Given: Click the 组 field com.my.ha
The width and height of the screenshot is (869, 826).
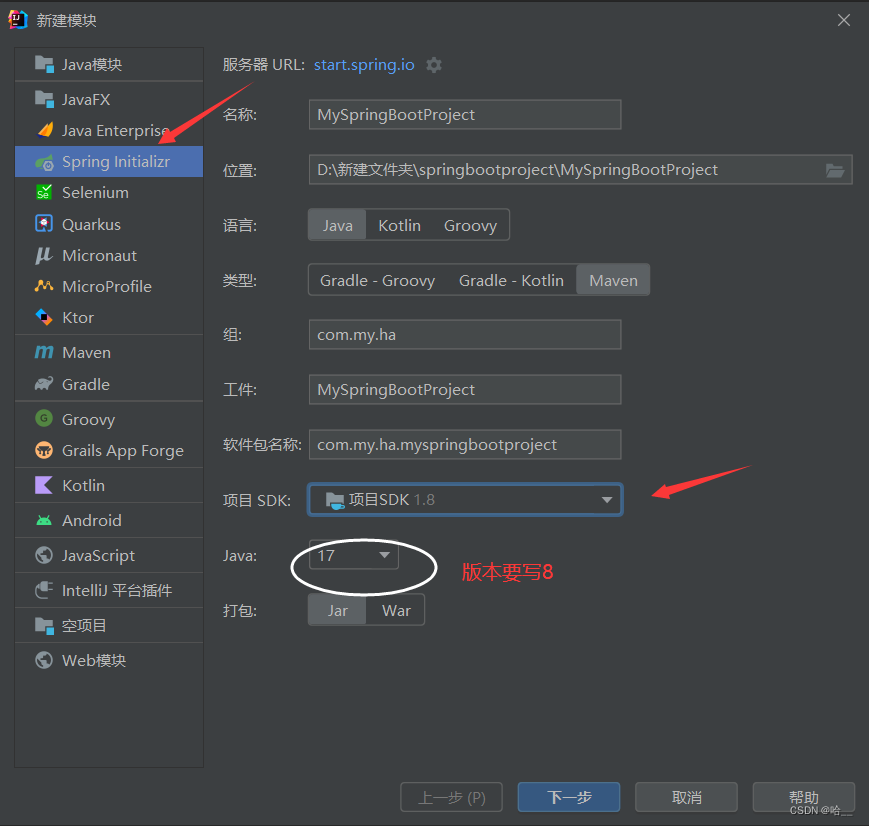Looking at the screenshot, I should 464,335.
